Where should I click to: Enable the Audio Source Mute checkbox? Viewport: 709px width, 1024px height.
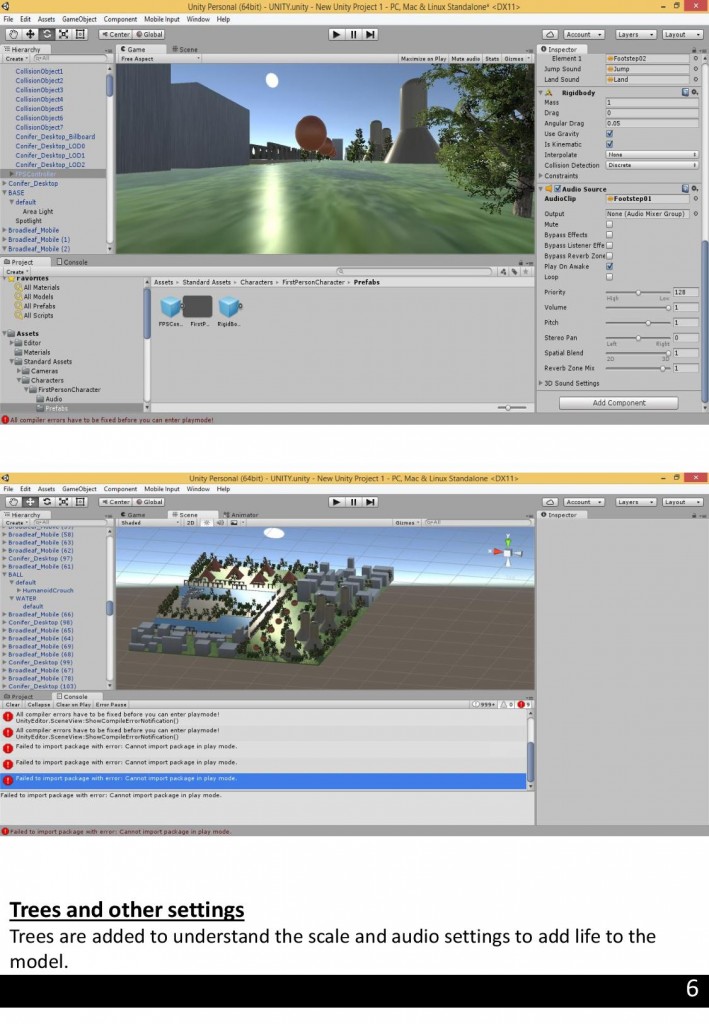[609, 224]
